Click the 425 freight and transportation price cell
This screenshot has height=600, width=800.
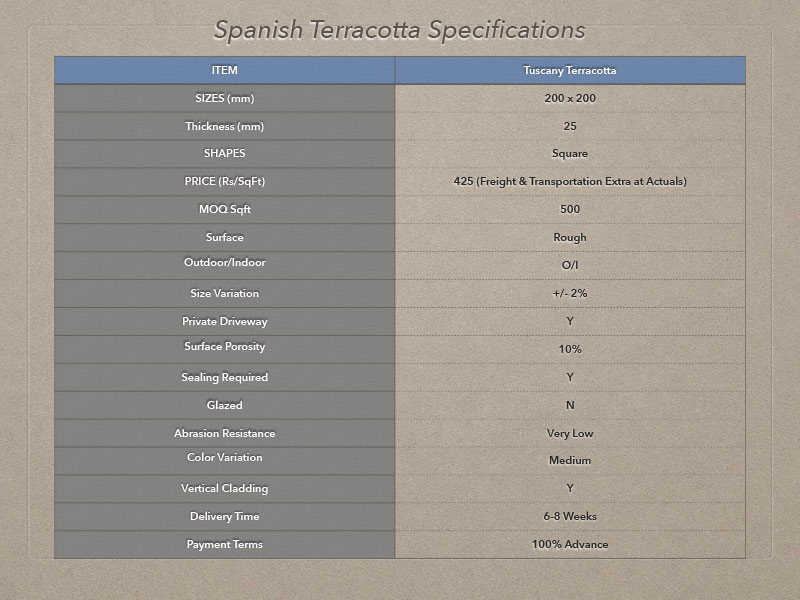[x=570, y=182]
